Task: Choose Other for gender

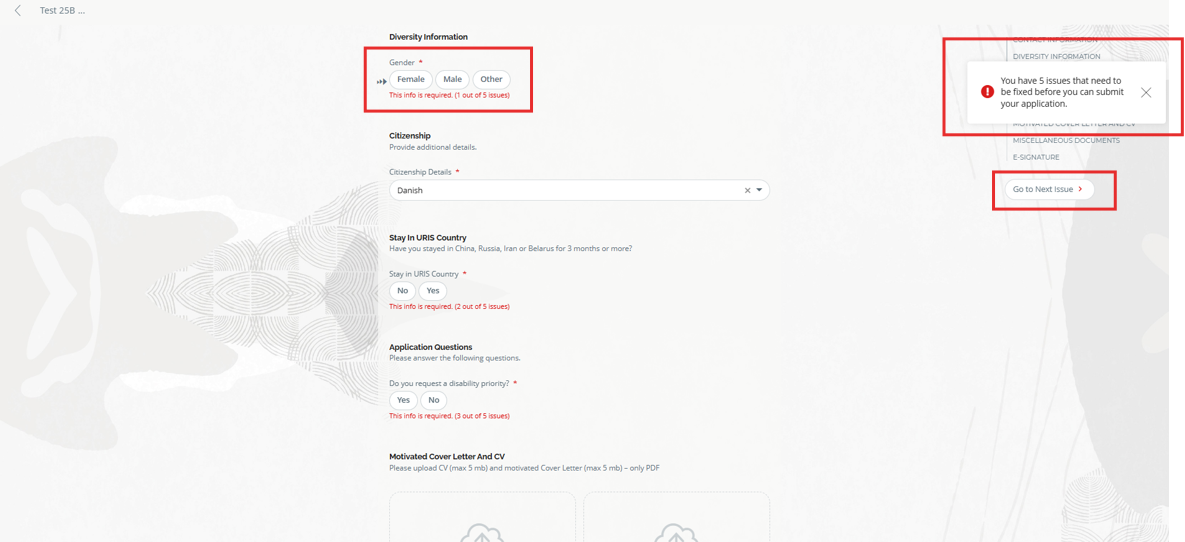Action: tap(491, 80)
